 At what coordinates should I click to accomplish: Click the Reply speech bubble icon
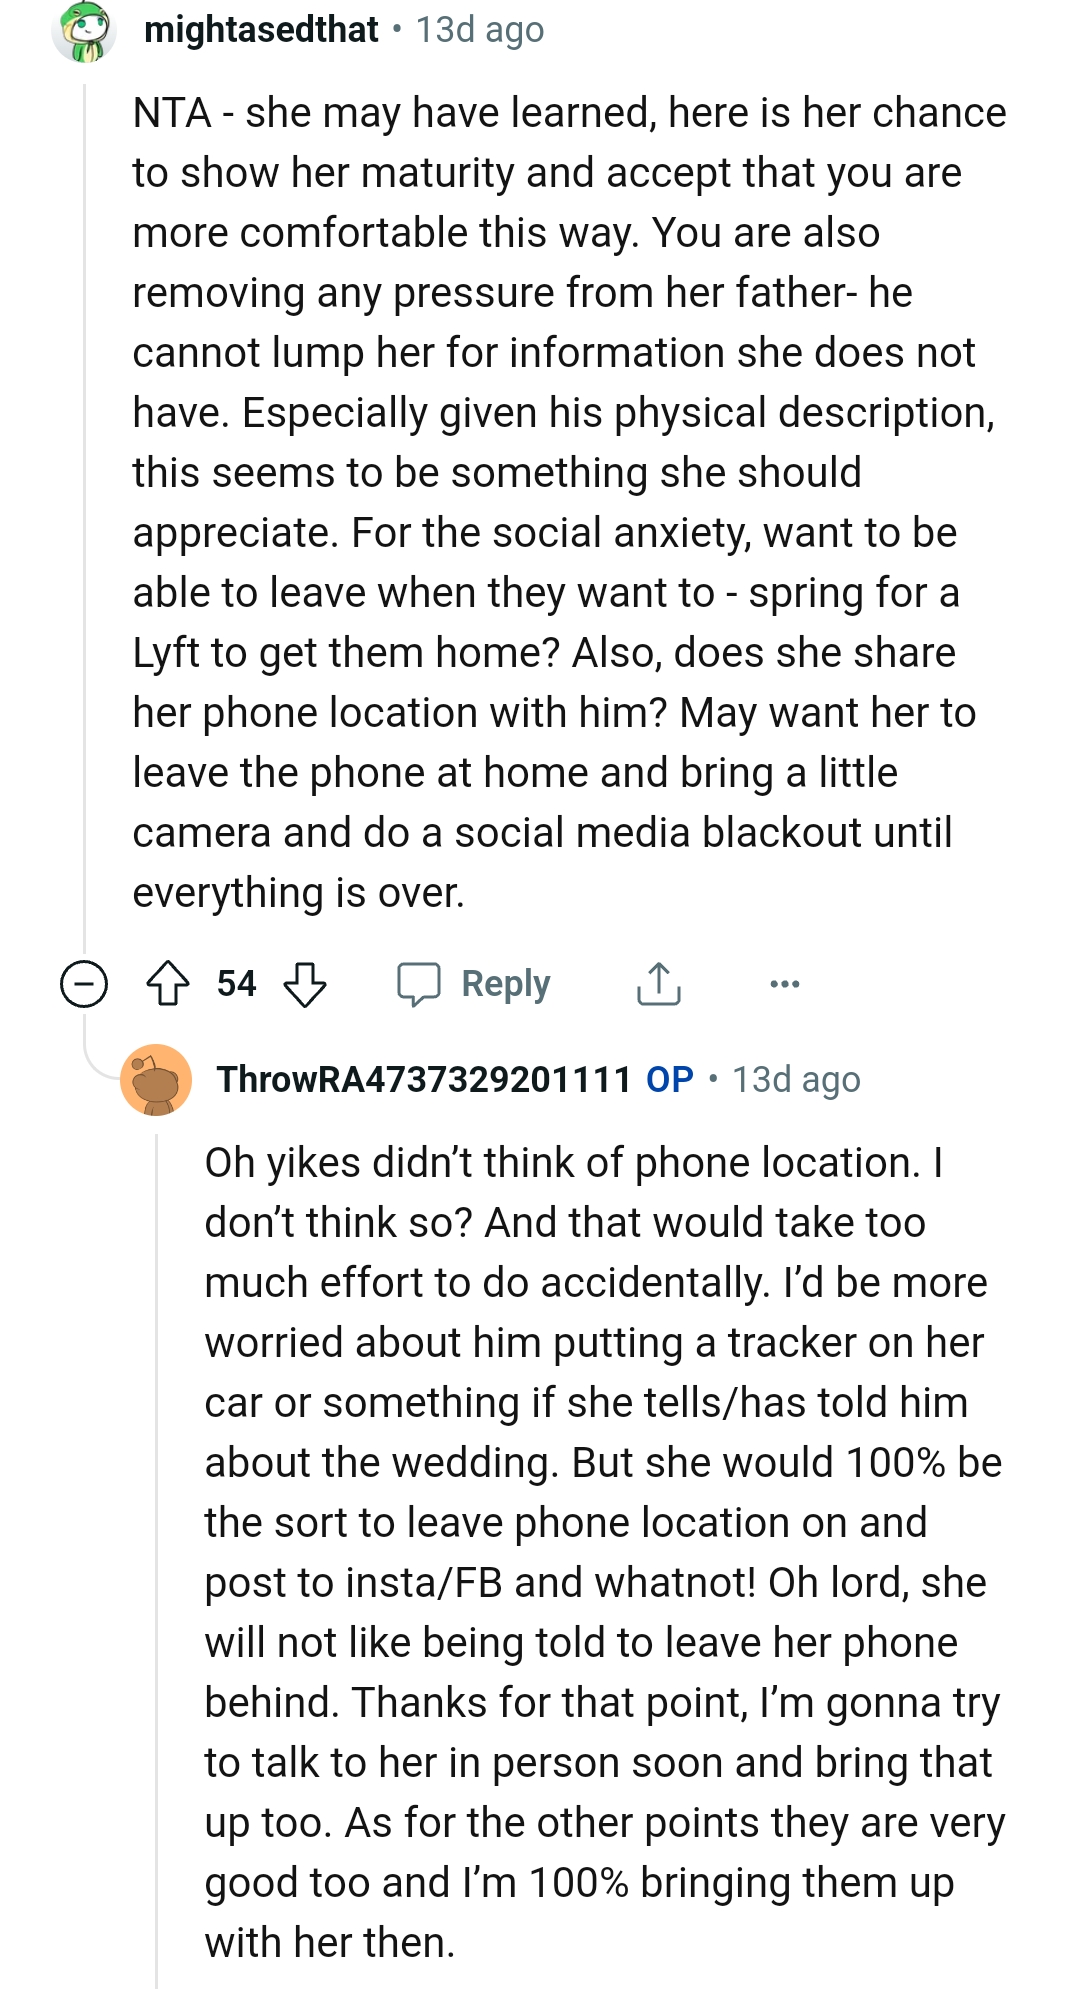click(421, 983)
